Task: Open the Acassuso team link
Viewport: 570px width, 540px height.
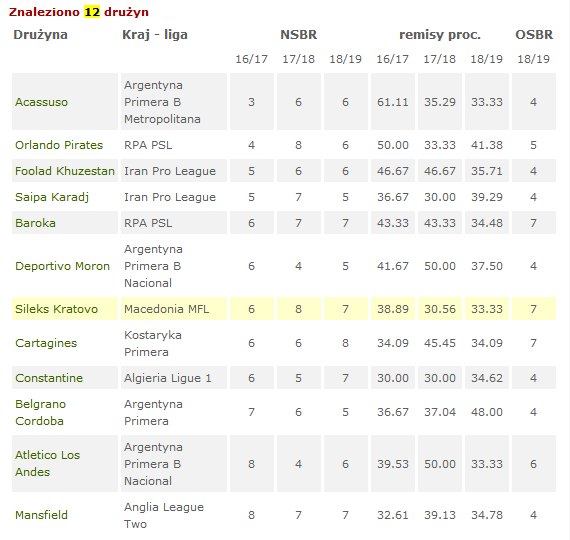Action: pos(41,102)
